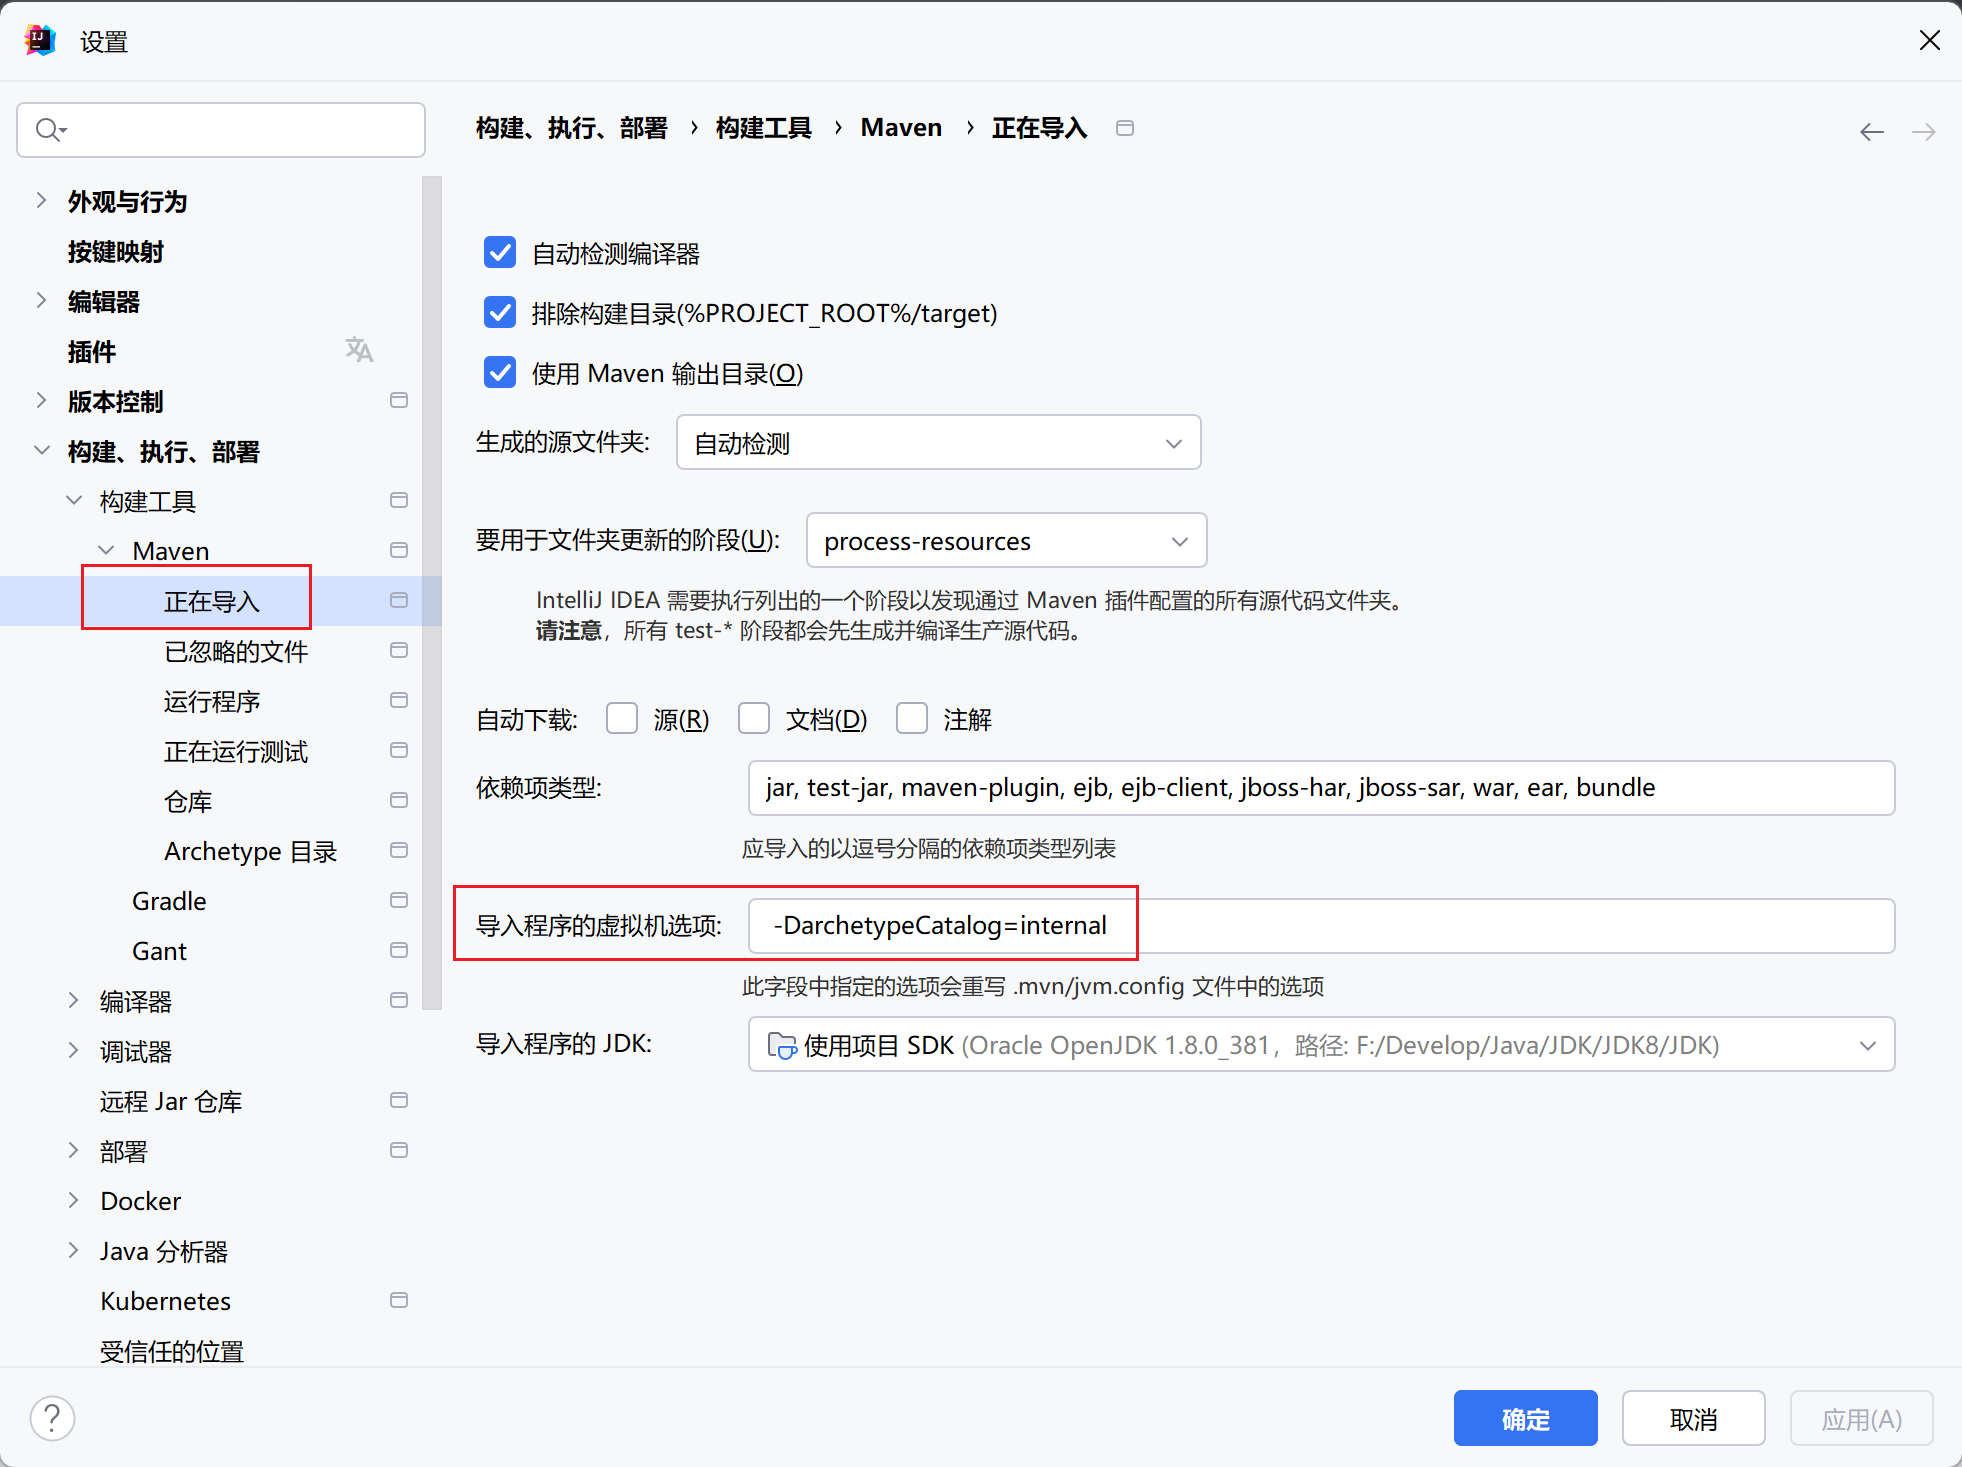Click the 确定 button
The width and height of the screenshot is (1962, 1467).
[1525, 1418]
